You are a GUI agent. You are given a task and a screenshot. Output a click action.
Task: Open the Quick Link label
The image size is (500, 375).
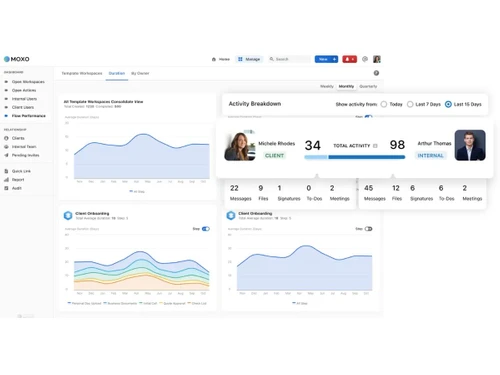click(x=21, y=171)
